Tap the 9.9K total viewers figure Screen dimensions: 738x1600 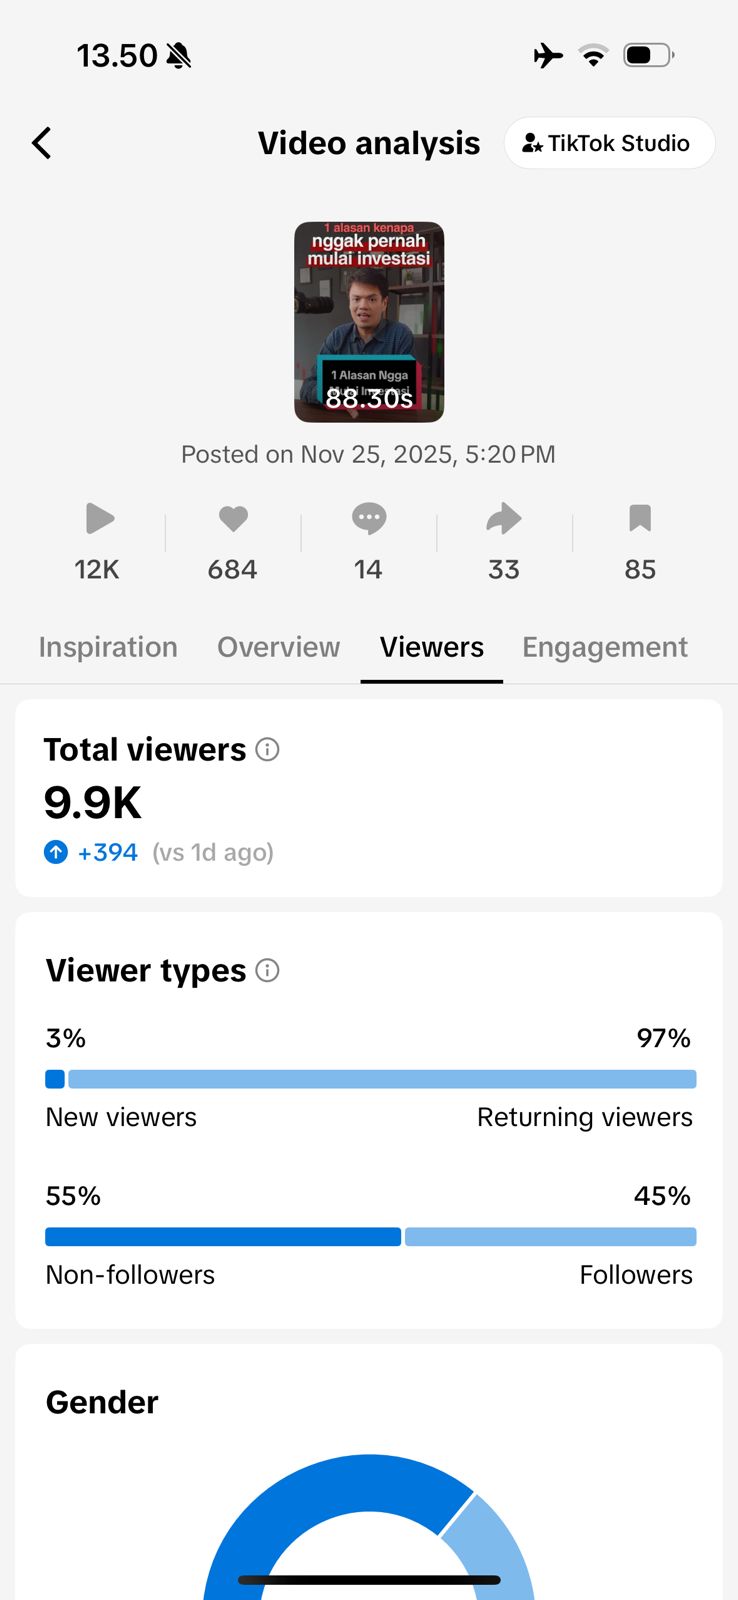pyautogui.click(x=93, y=802)
